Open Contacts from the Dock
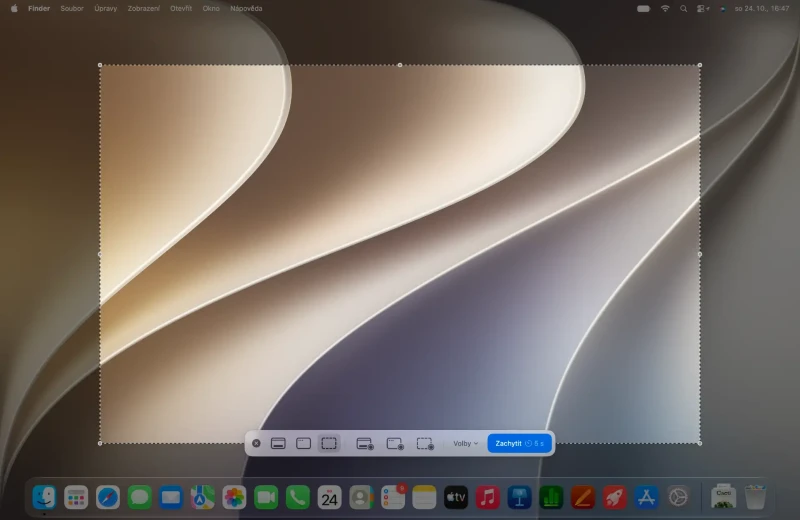This screenshot has height=520, width=800. click(x=361, y=497)
